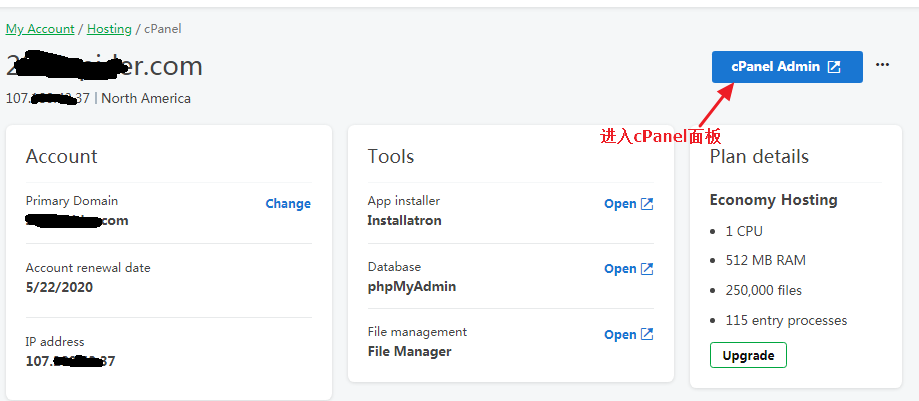
Task: Click the redacted domain name page title
Action: (x=105, y=67)
